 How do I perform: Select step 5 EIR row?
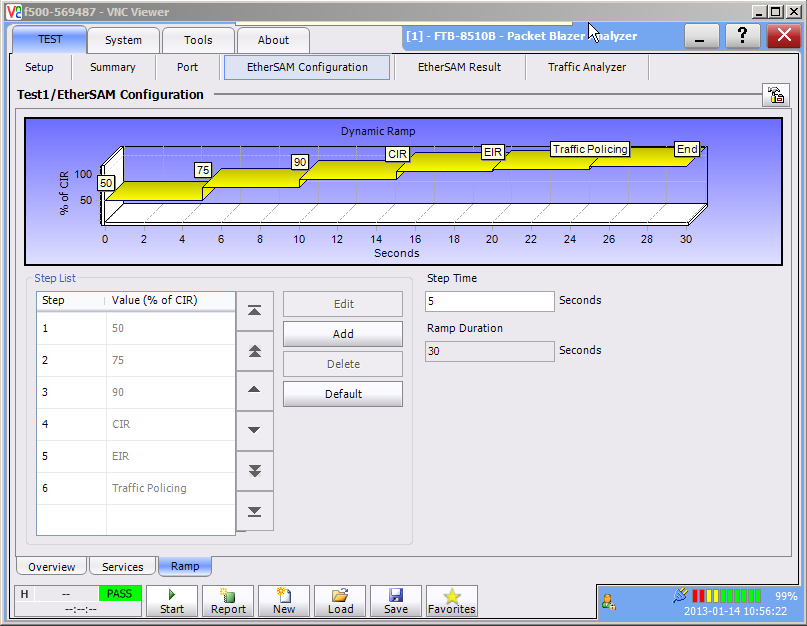pyautogui.click(x=136, y=456)
